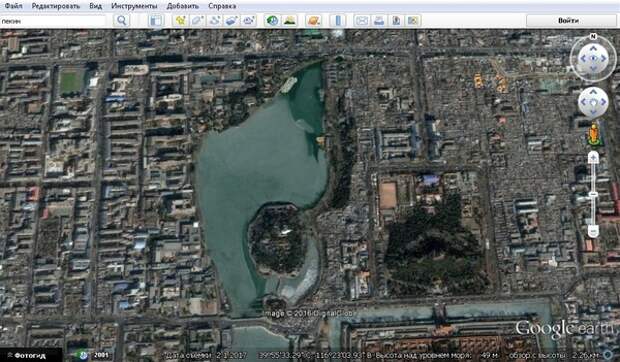Toggle the sidebar panel button
The height and width of the screenshot is (362, 620).
click(x=156, y=21)
